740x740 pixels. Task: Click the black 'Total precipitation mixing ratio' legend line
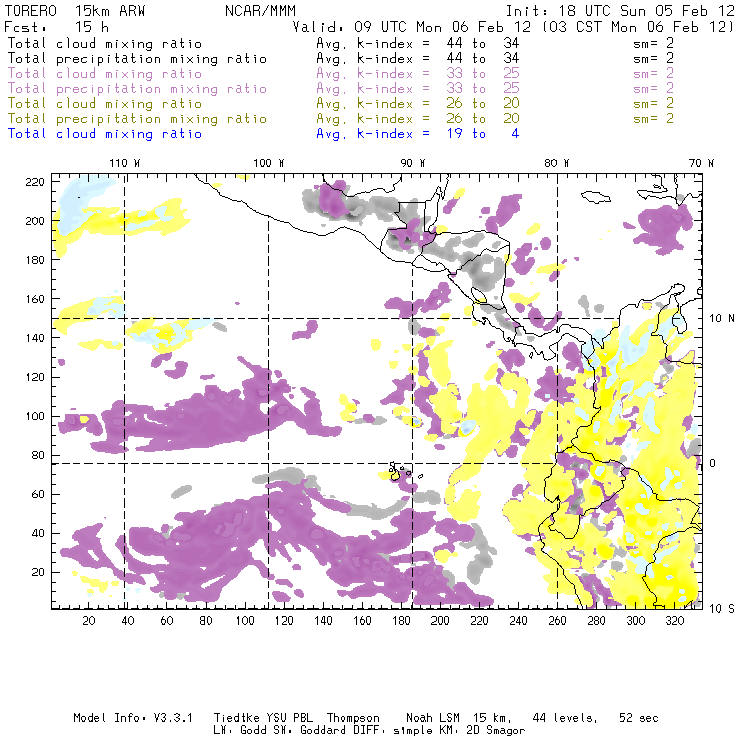tap(137, 59)
